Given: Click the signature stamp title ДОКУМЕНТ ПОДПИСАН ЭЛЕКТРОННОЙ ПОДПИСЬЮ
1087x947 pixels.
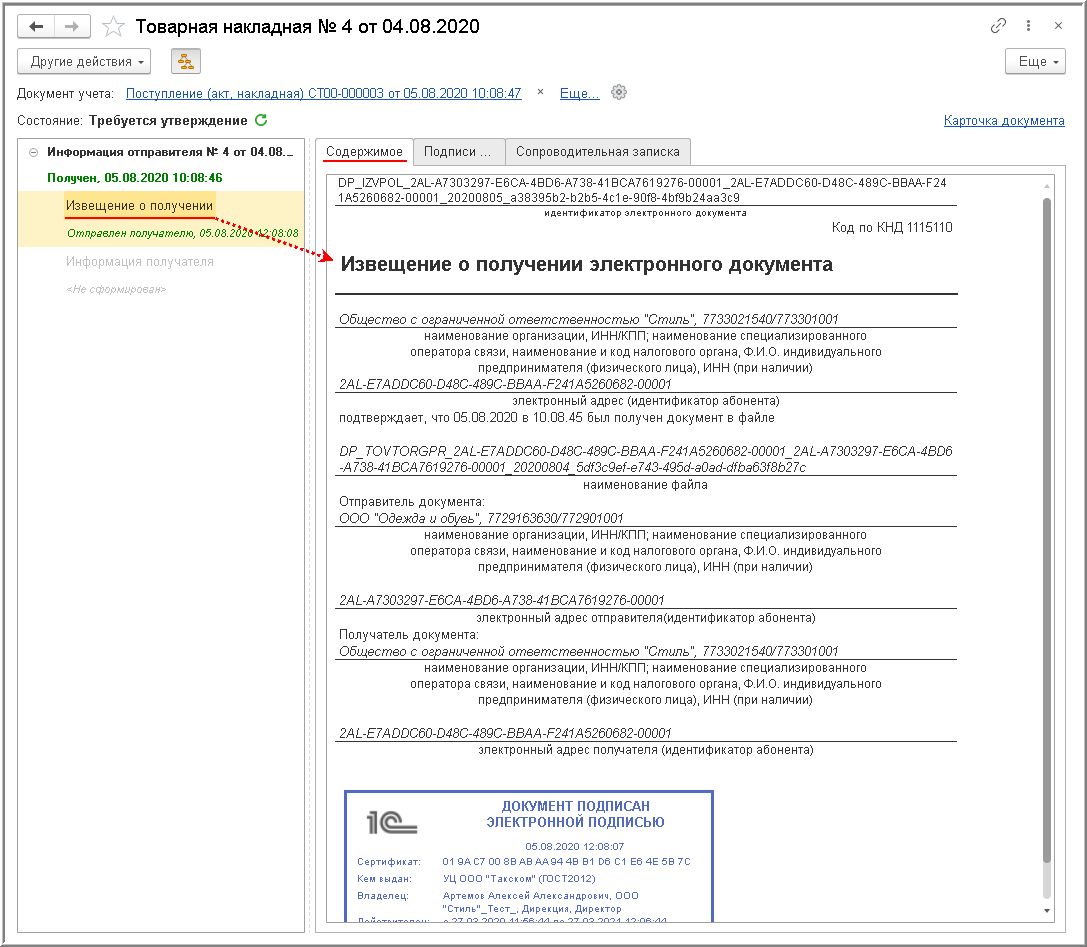Looking at the screenshot, I should coord(575,814).
